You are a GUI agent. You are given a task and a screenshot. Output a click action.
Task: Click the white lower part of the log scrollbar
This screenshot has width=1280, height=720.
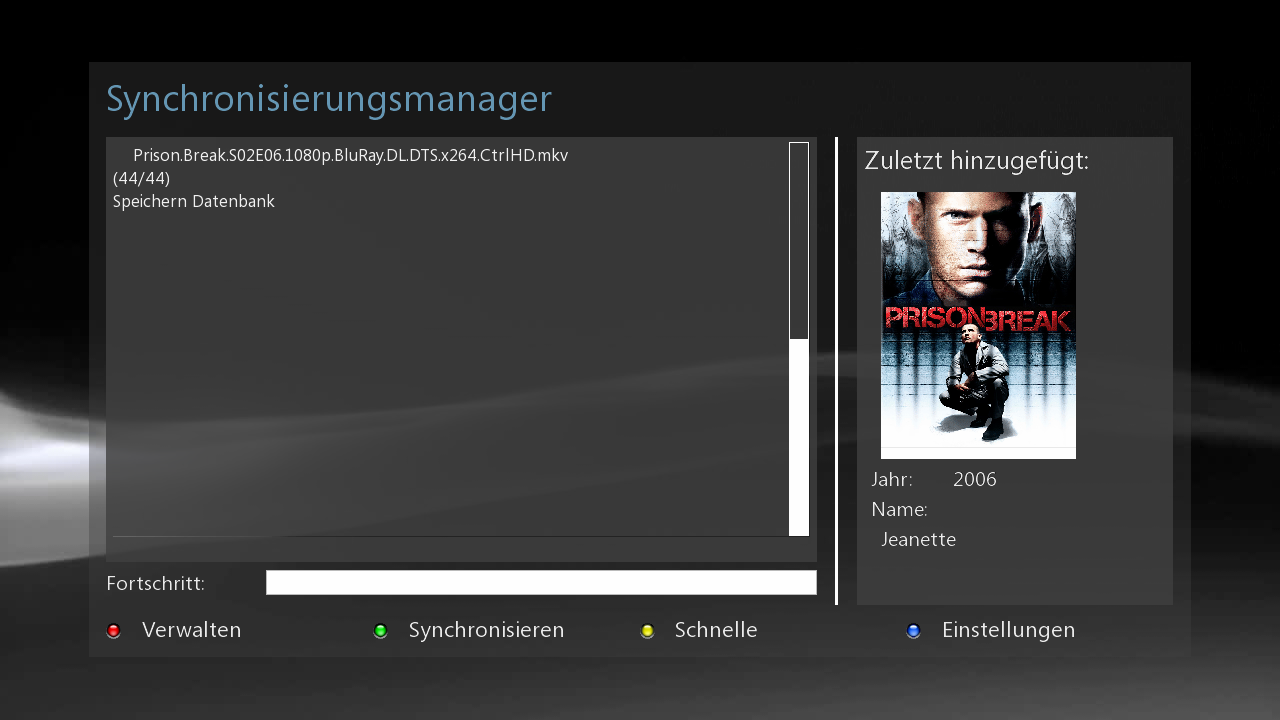[x=798, y=436]
